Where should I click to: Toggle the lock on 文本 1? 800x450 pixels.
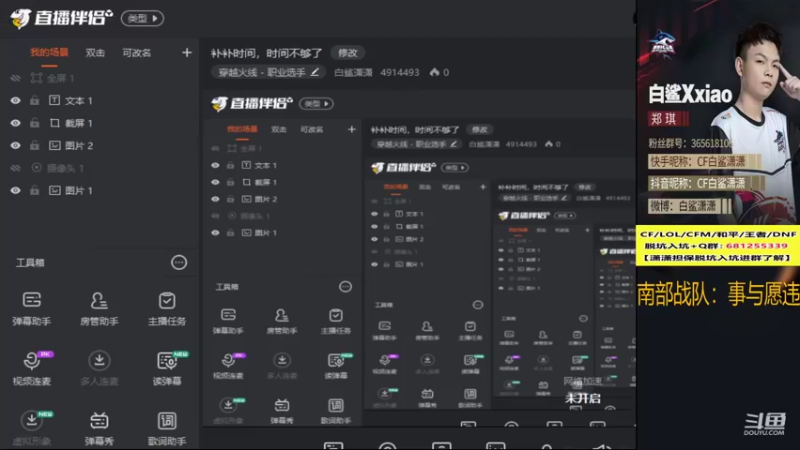(x=34, y=101)
